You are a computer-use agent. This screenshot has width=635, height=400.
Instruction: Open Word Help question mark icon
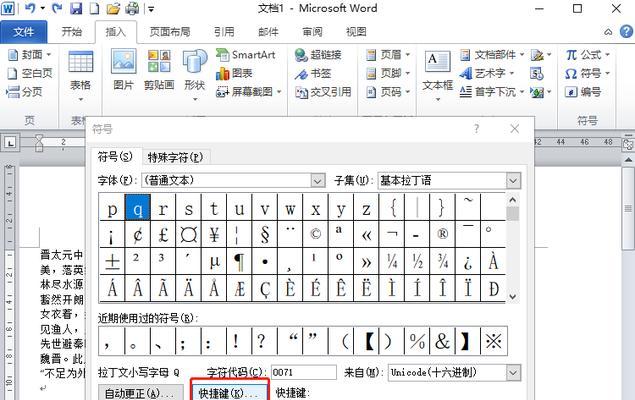click(x=626, y=32)
